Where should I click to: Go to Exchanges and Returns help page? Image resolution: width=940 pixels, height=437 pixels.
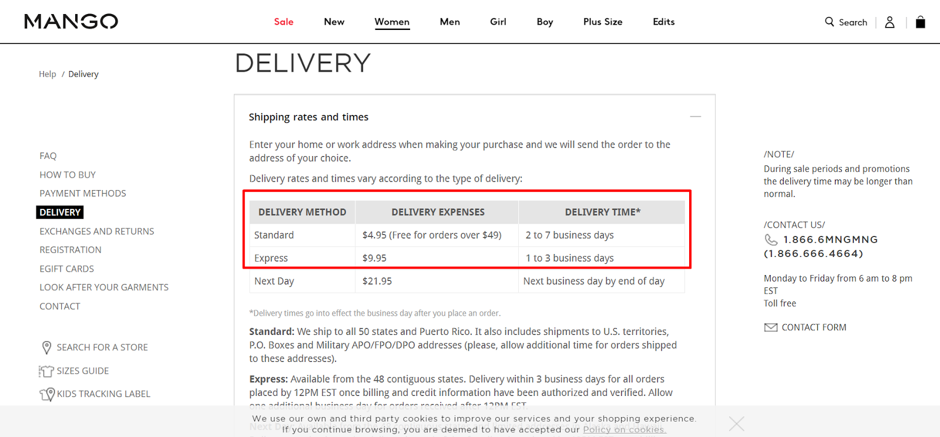tap(97, 231)
